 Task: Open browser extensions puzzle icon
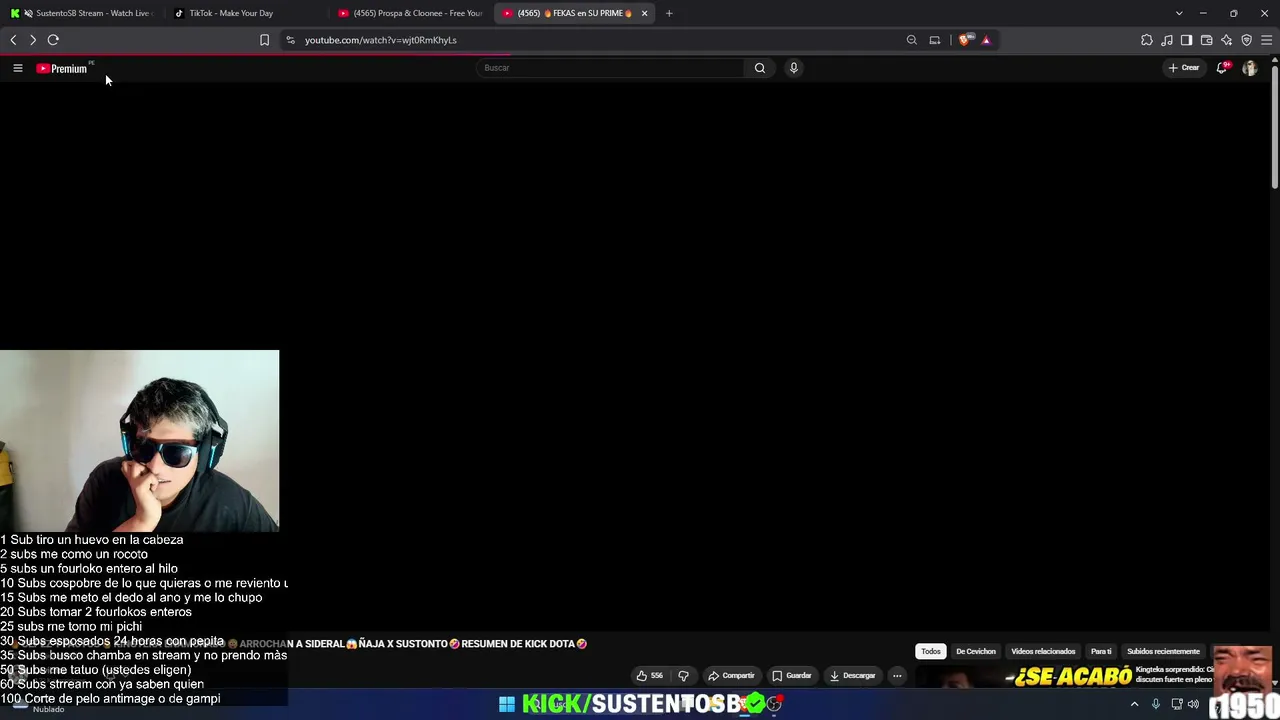[1147, 40]
